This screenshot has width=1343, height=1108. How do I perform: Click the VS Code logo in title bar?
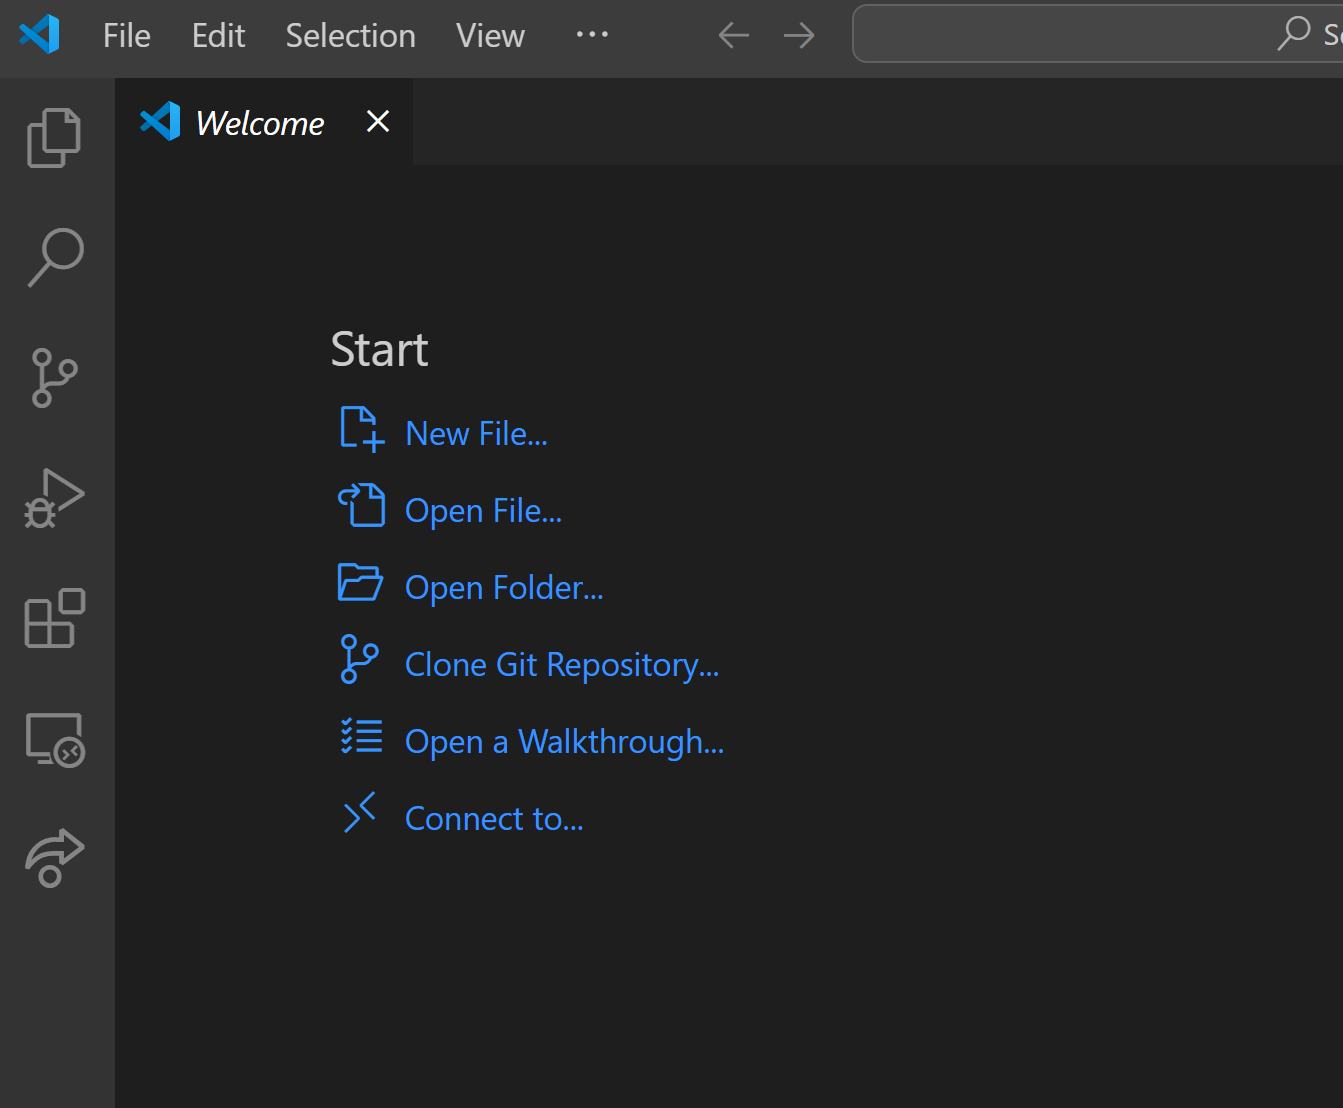pyautogui.click(x=40, y=35)
